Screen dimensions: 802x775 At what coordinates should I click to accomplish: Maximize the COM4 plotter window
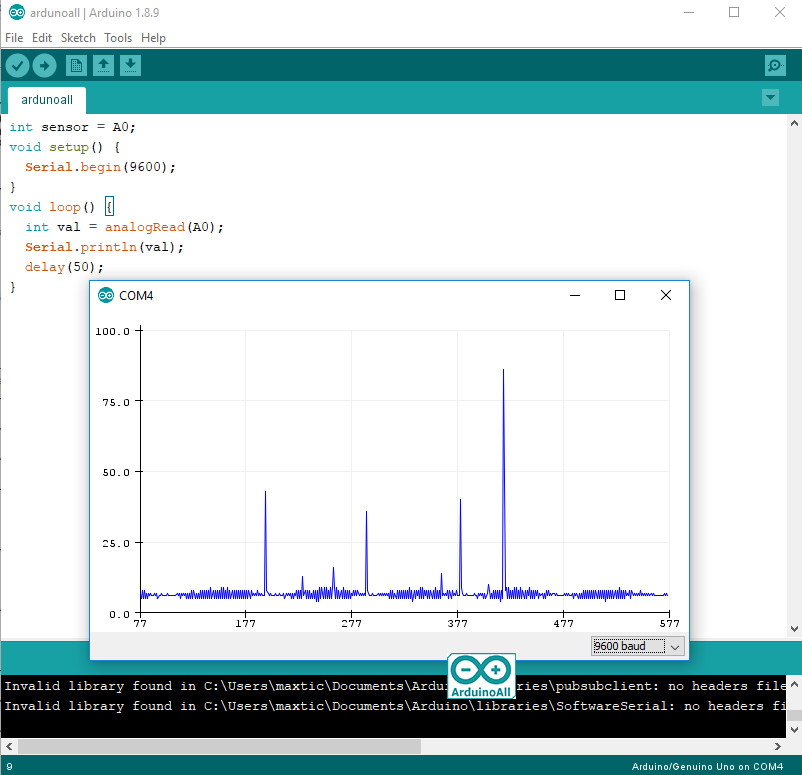620,295
